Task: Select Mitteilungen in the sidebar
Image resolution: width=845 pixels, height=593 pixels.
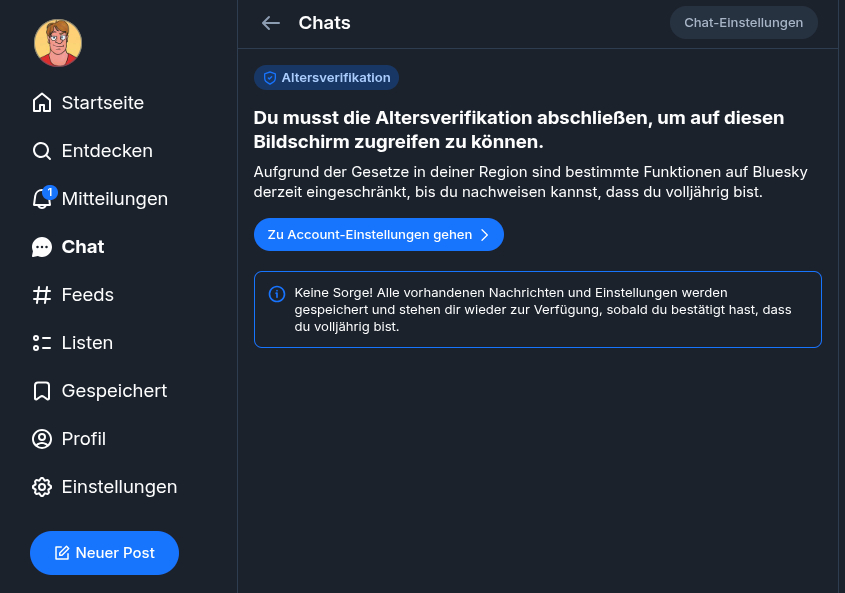Action: coord(114,199)
